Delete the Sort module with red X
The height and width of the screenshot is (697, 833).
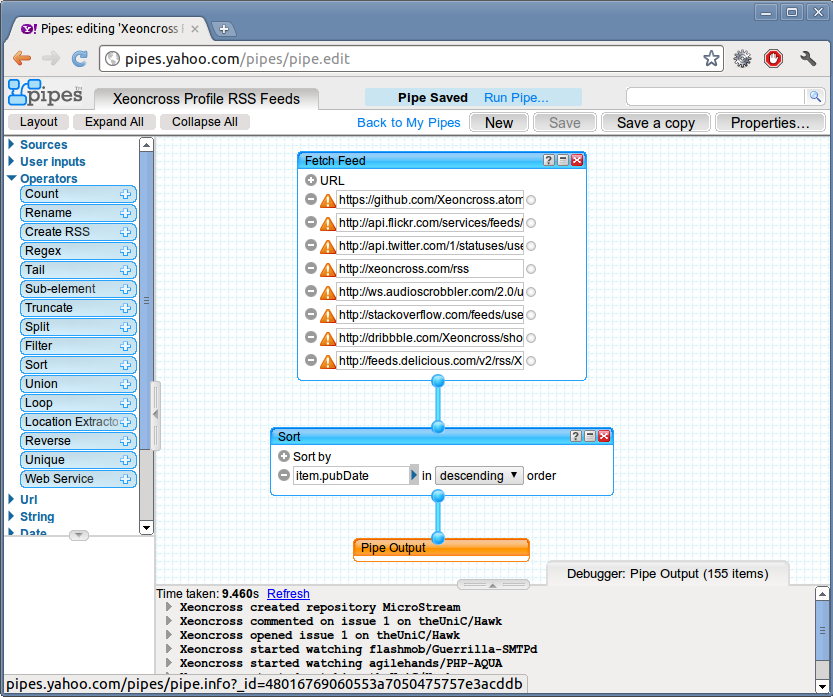coord(604,436)
